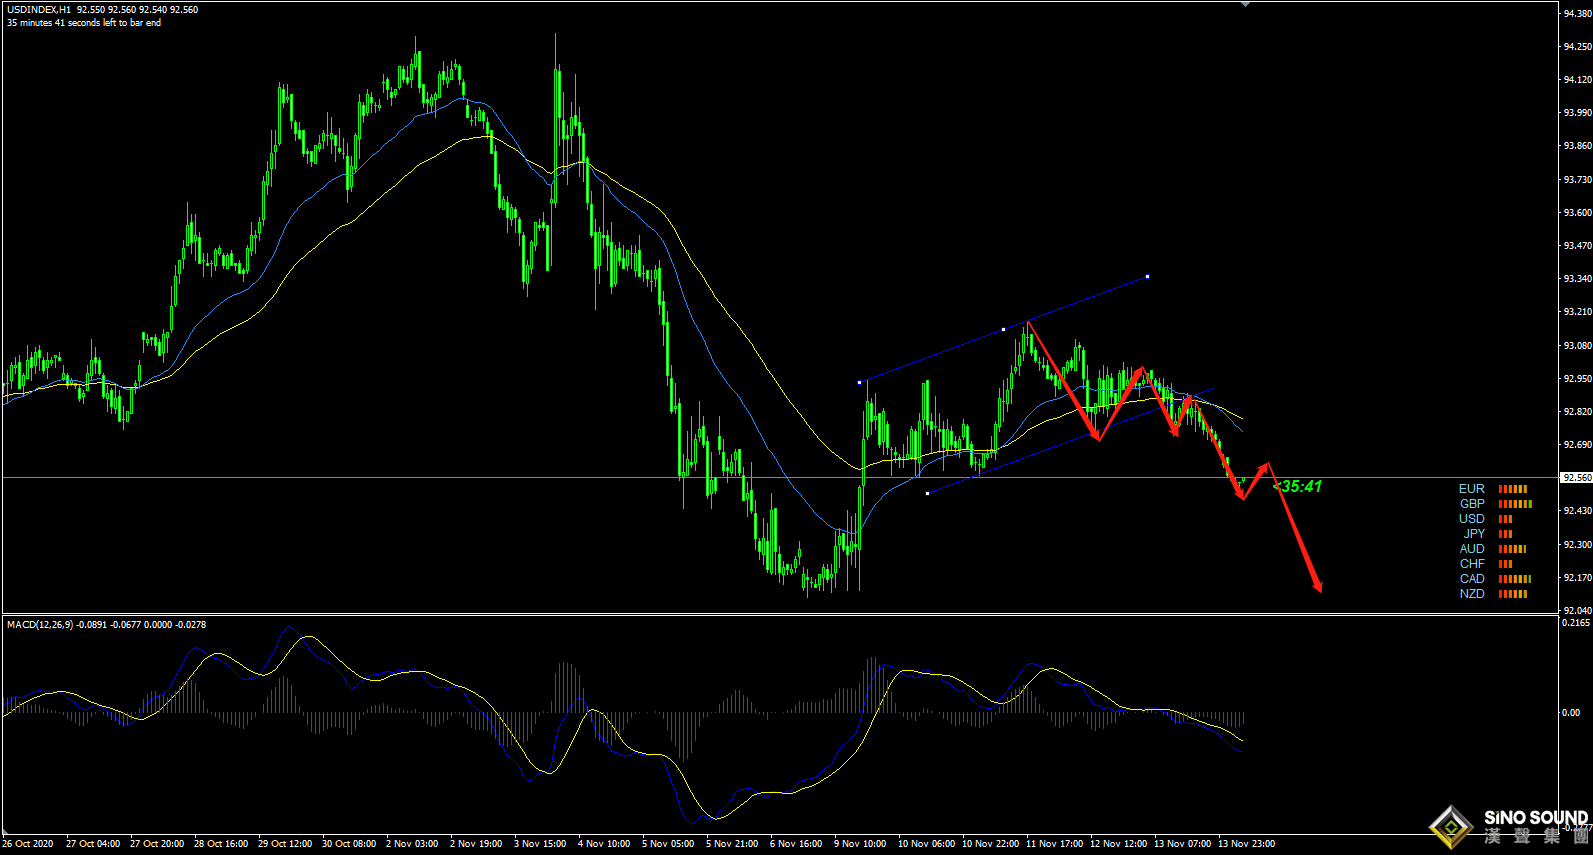Click the CAD strength meter bars
Viewport: 1593px width, 855px height.
1515,579
